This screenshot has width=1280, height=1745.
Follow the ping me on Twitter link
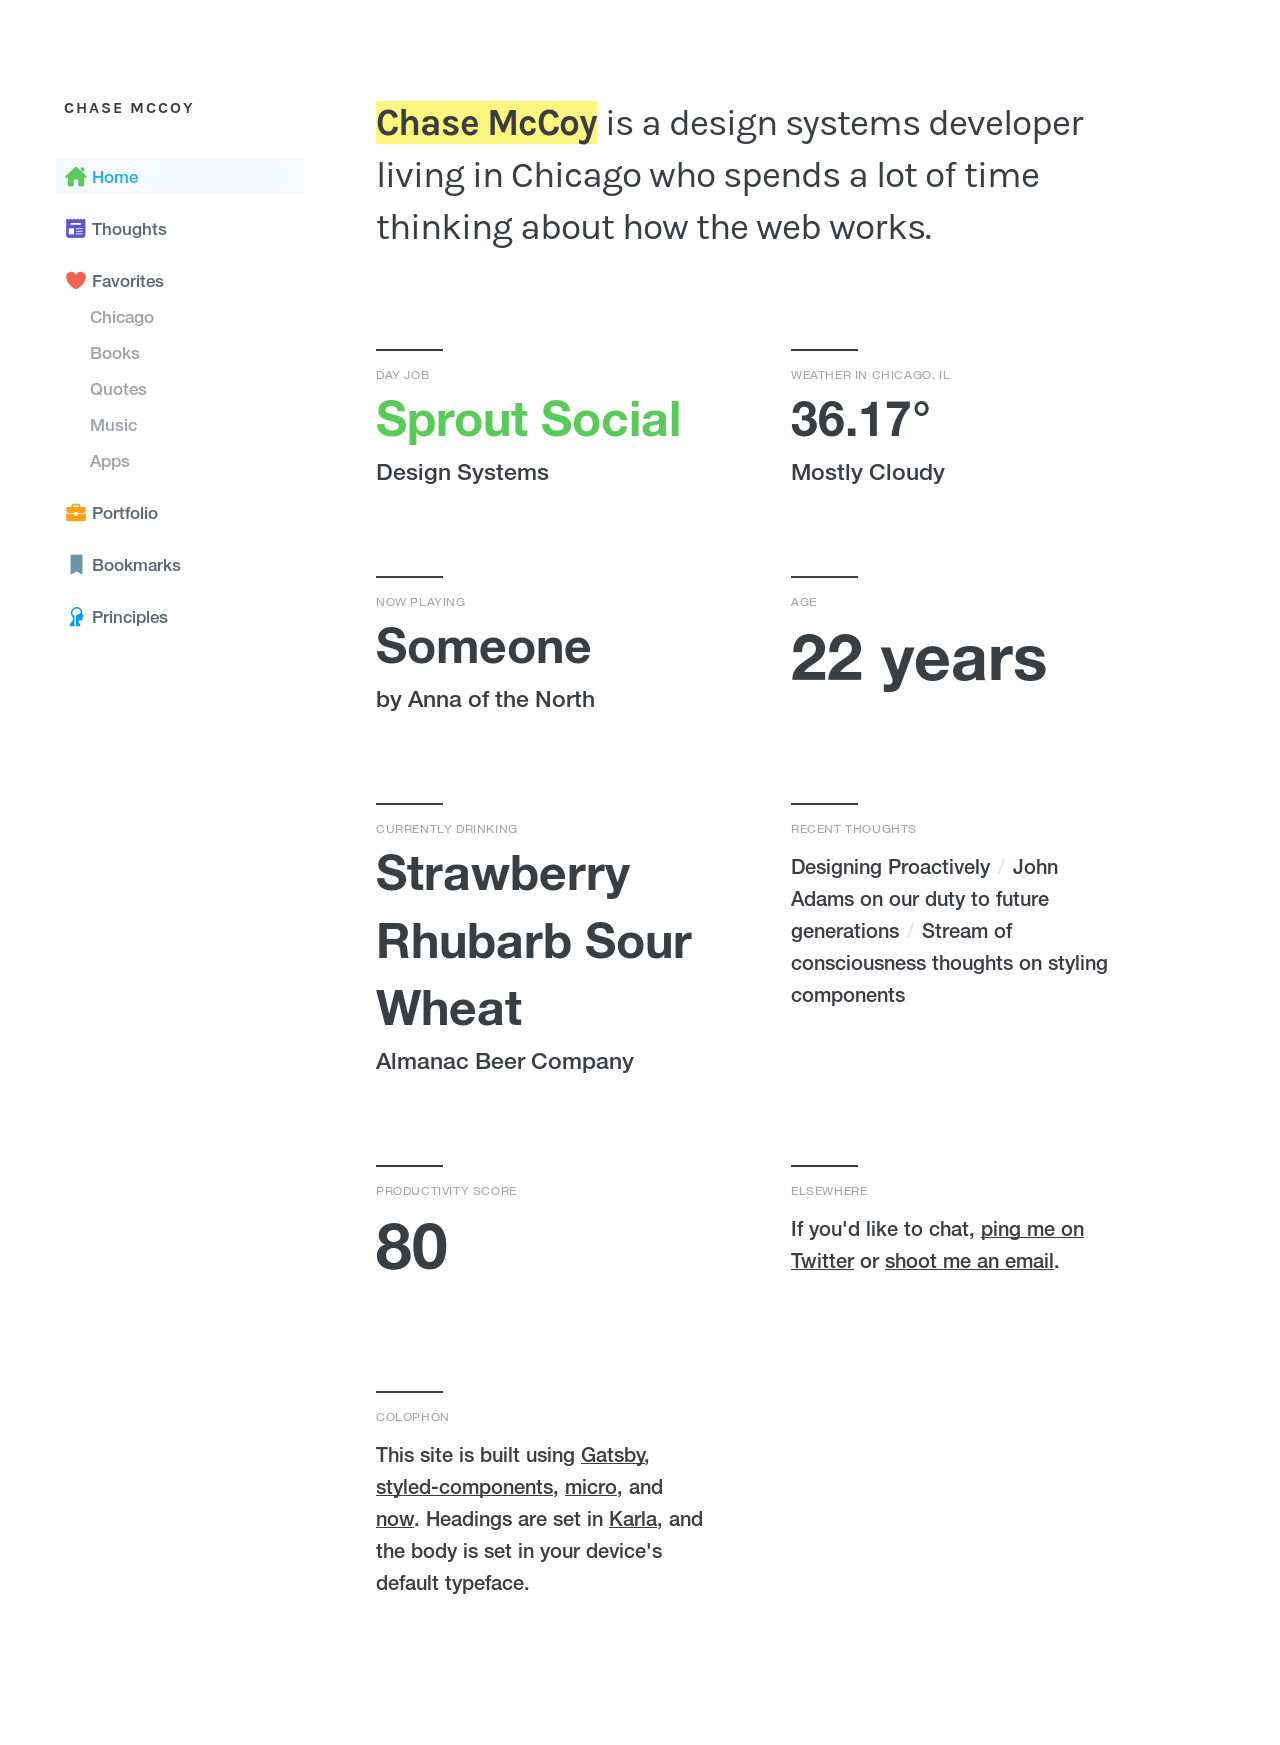tap(1031, 1229)
